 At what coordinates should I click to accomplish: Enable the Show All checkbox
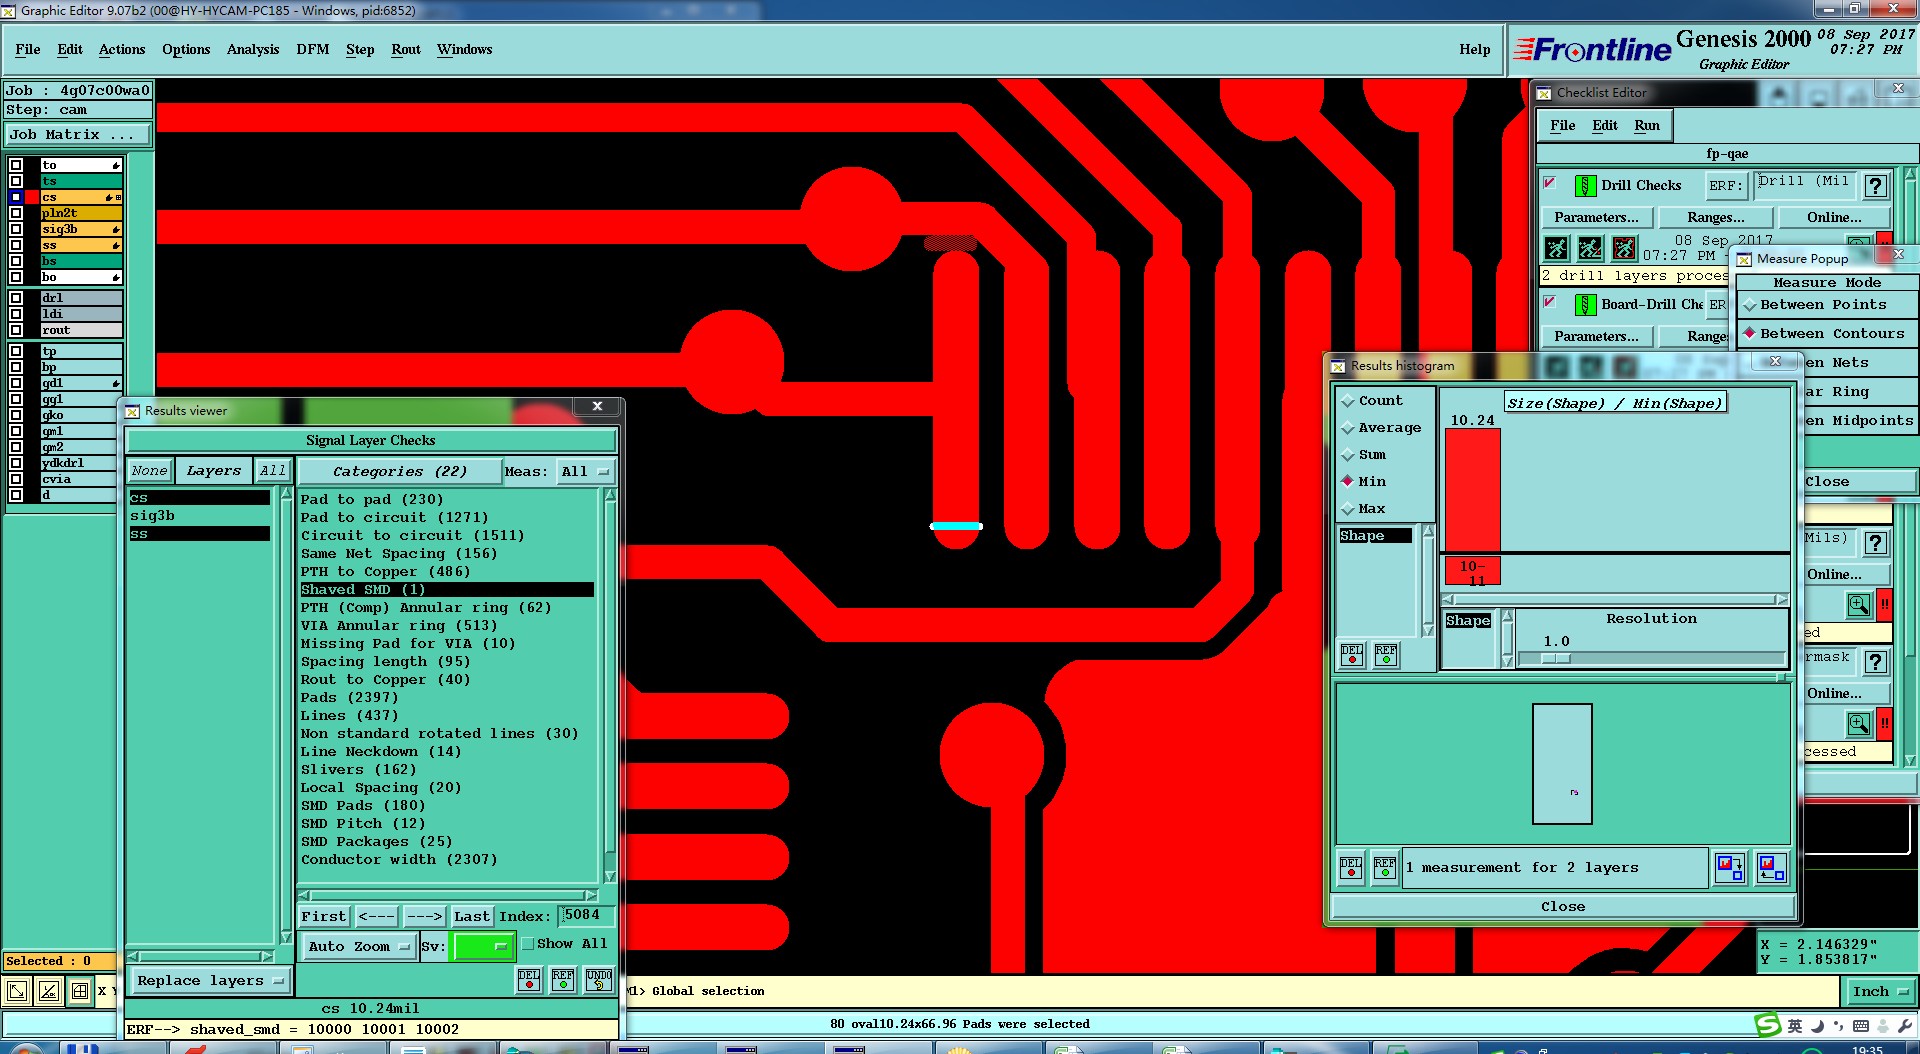528,943
